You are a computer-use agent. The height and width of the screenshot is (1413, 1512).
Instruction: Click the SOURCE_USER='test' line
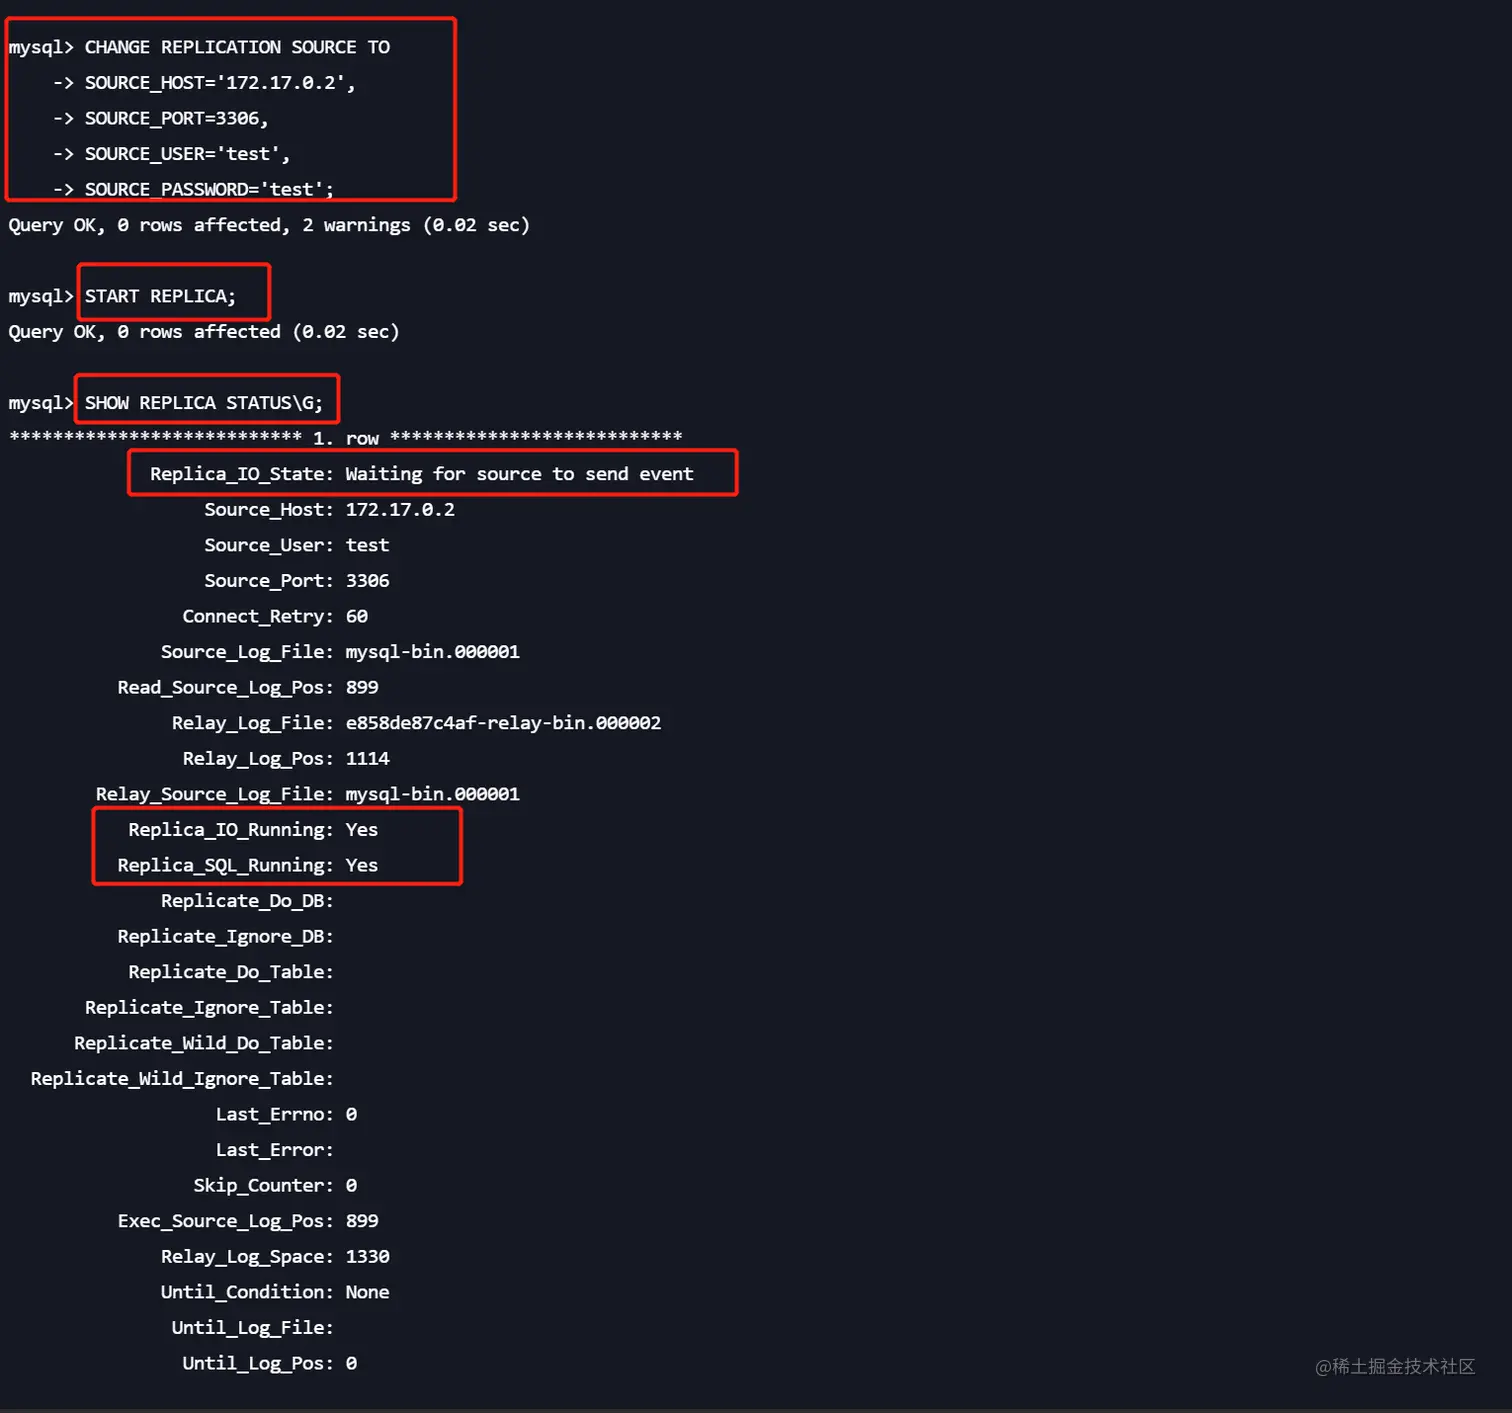187,154
